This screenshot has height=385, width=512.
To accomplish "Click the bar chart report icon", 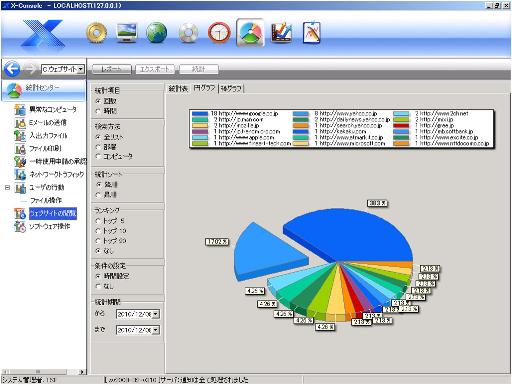I will pyautogui.click(x=282, y=33).
